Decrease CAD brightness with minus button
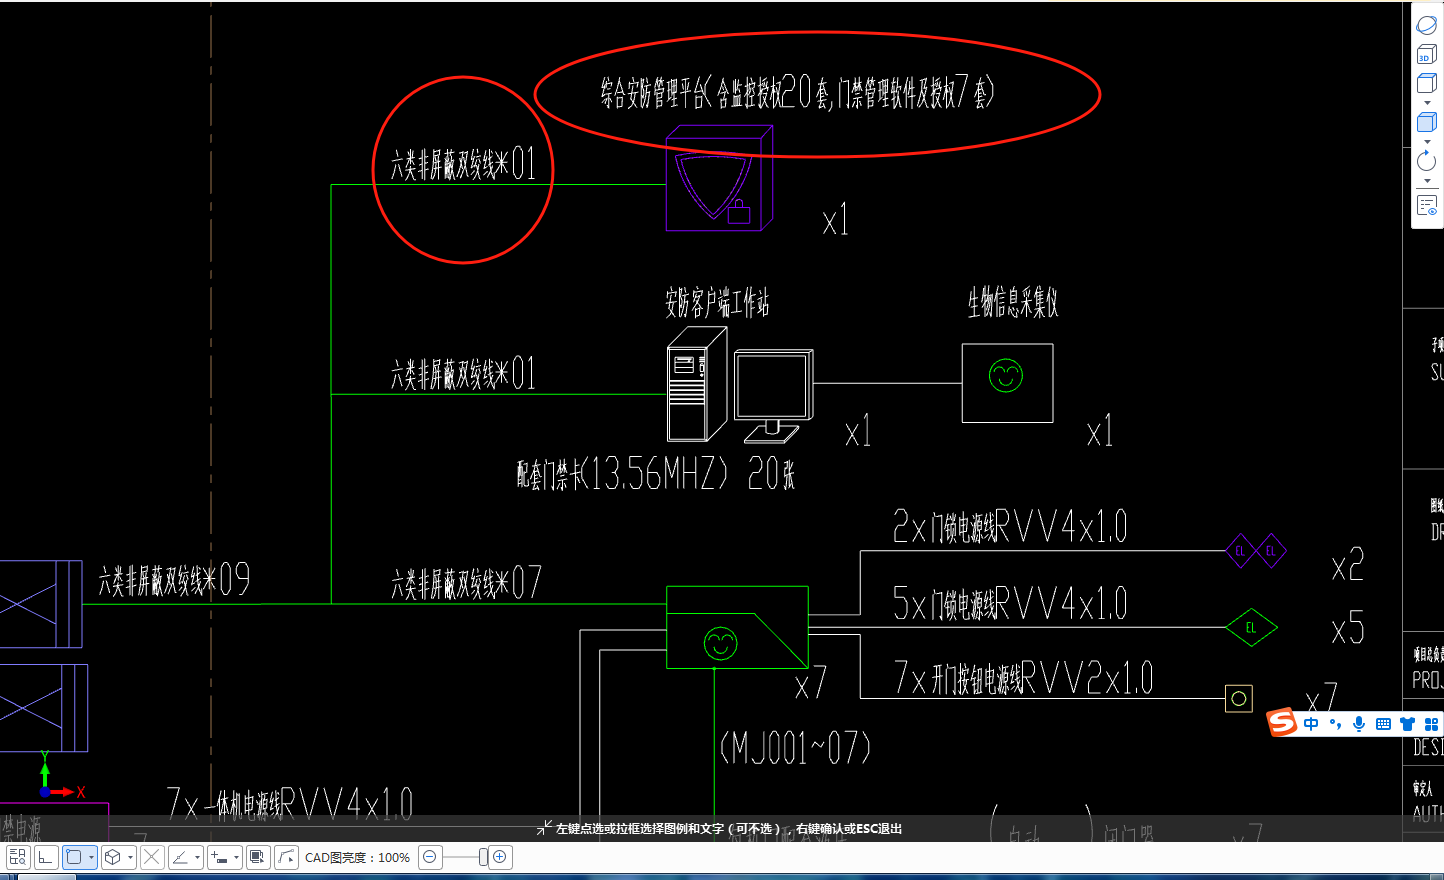The height and width of the screenshot is (880, 1444). click(430, 857)
